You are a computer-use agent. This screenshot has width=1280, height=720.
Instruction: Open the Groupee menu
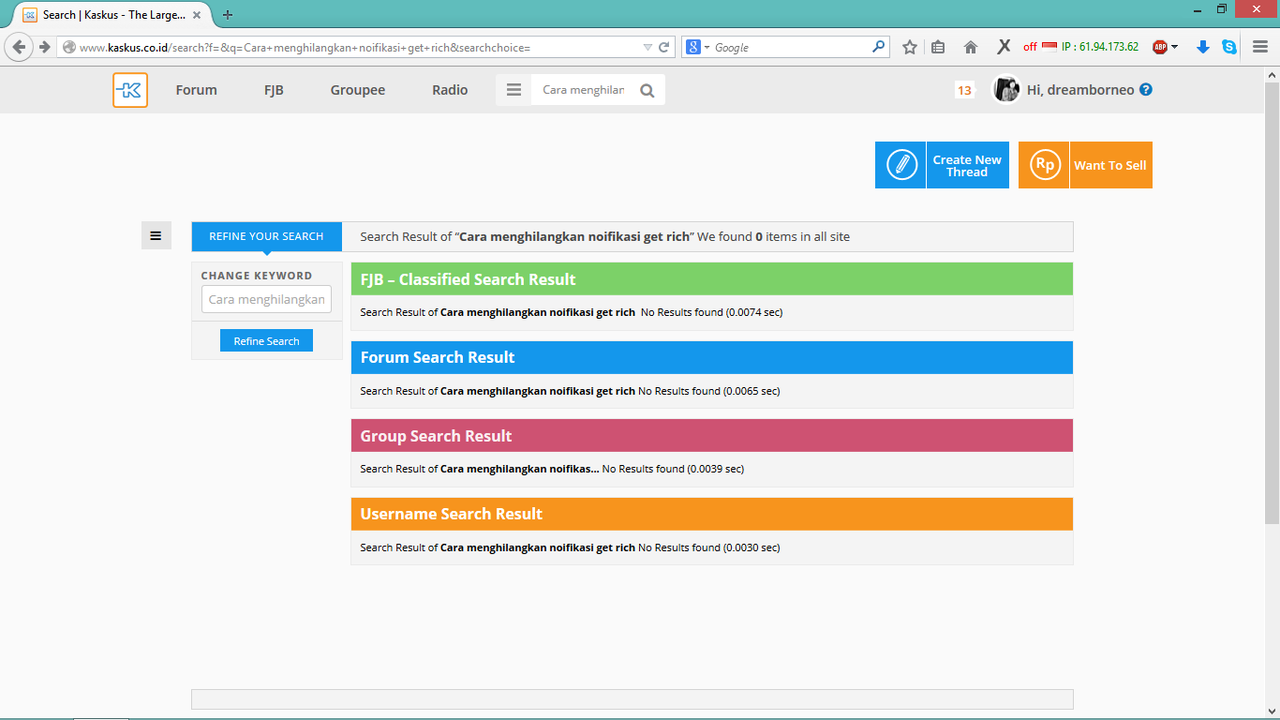point(358,90)
